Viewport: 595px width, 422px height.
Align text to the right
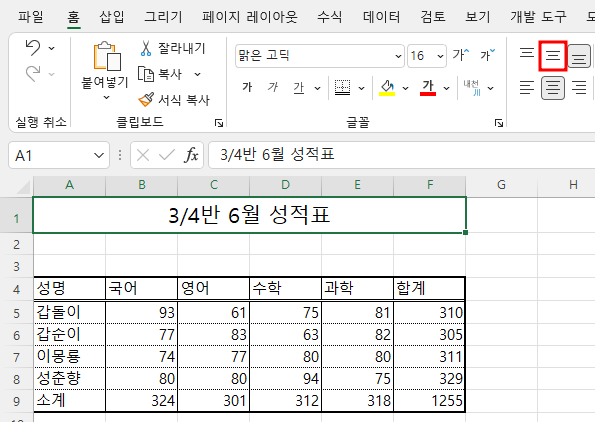pyautogui.click(x=579, y=88)
